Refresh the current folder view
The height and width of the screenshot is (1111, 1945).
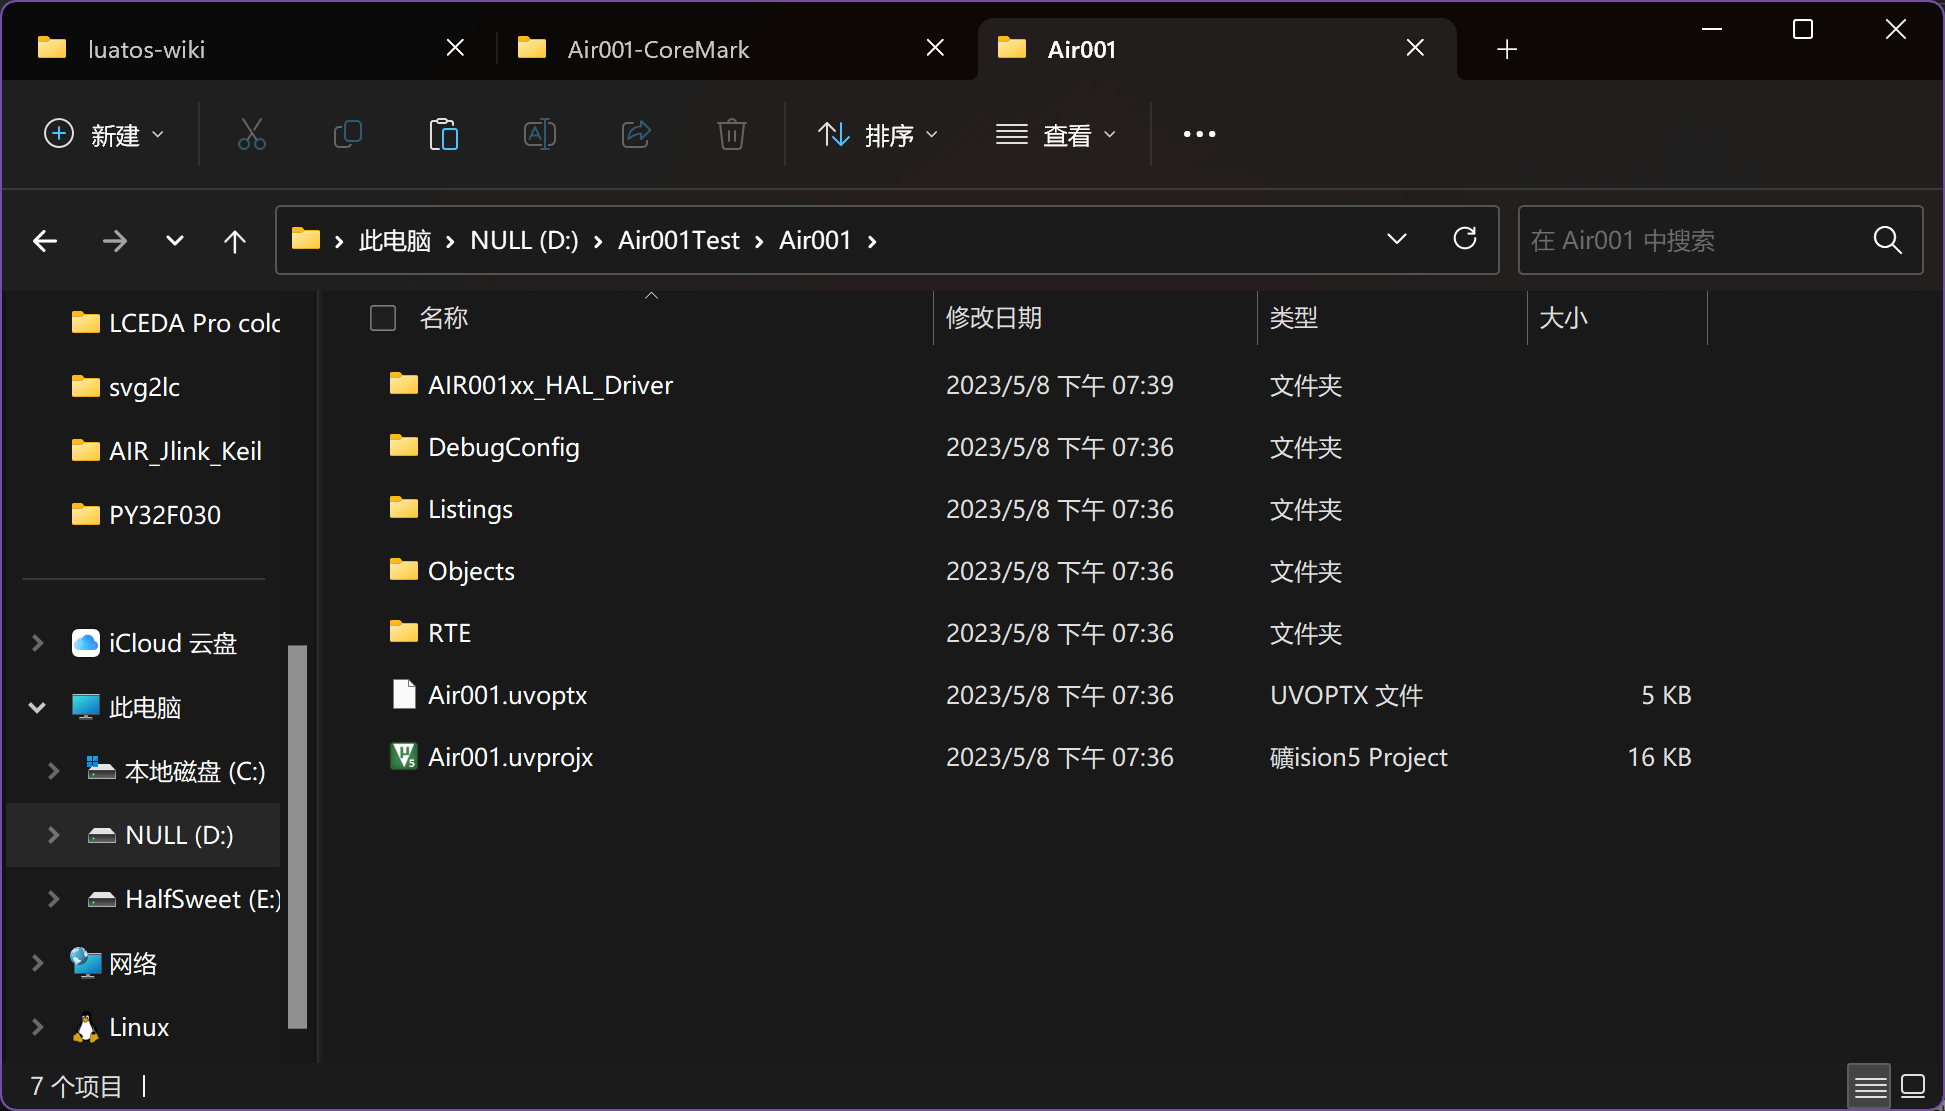click(x=1464, y=239)
